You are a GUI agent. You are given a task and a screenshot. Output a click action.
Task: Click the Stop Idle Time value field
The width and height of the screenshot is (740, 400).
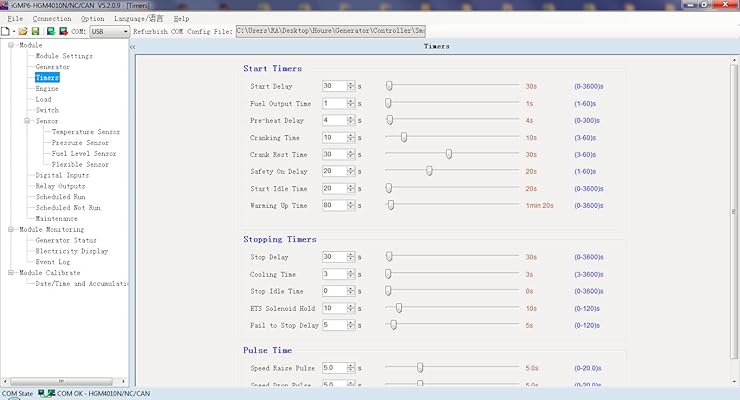coord(334,291)
